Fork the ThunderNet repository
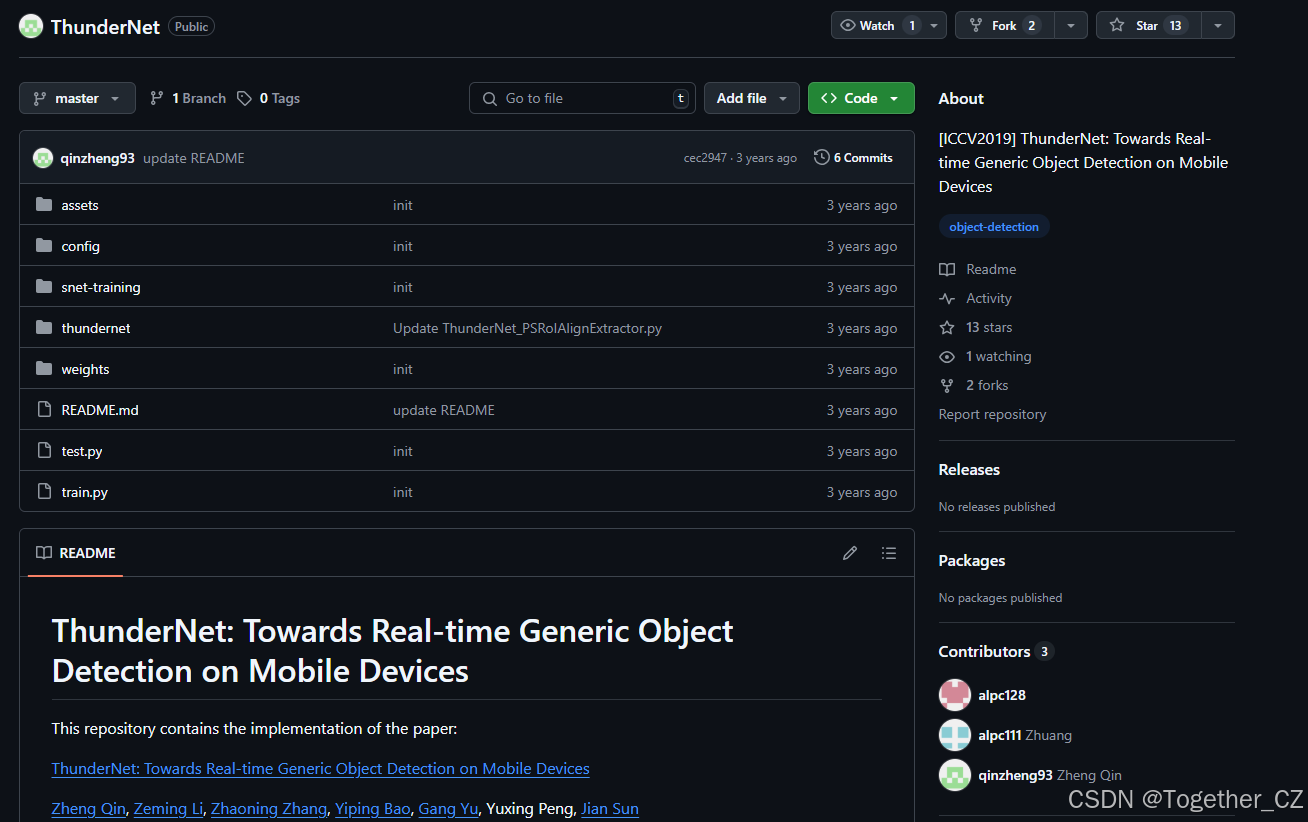 (x=1004, y=25)
